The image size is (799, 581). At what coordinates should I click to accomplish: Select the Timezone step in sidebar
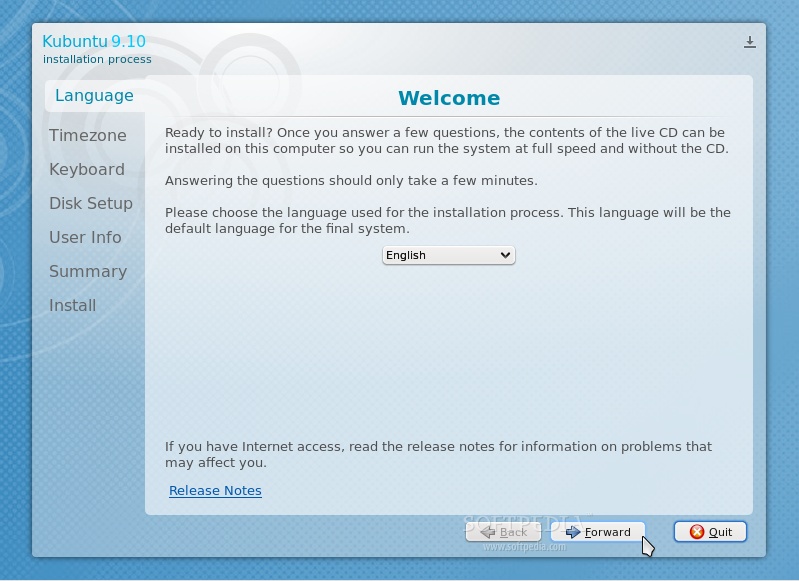88,135
